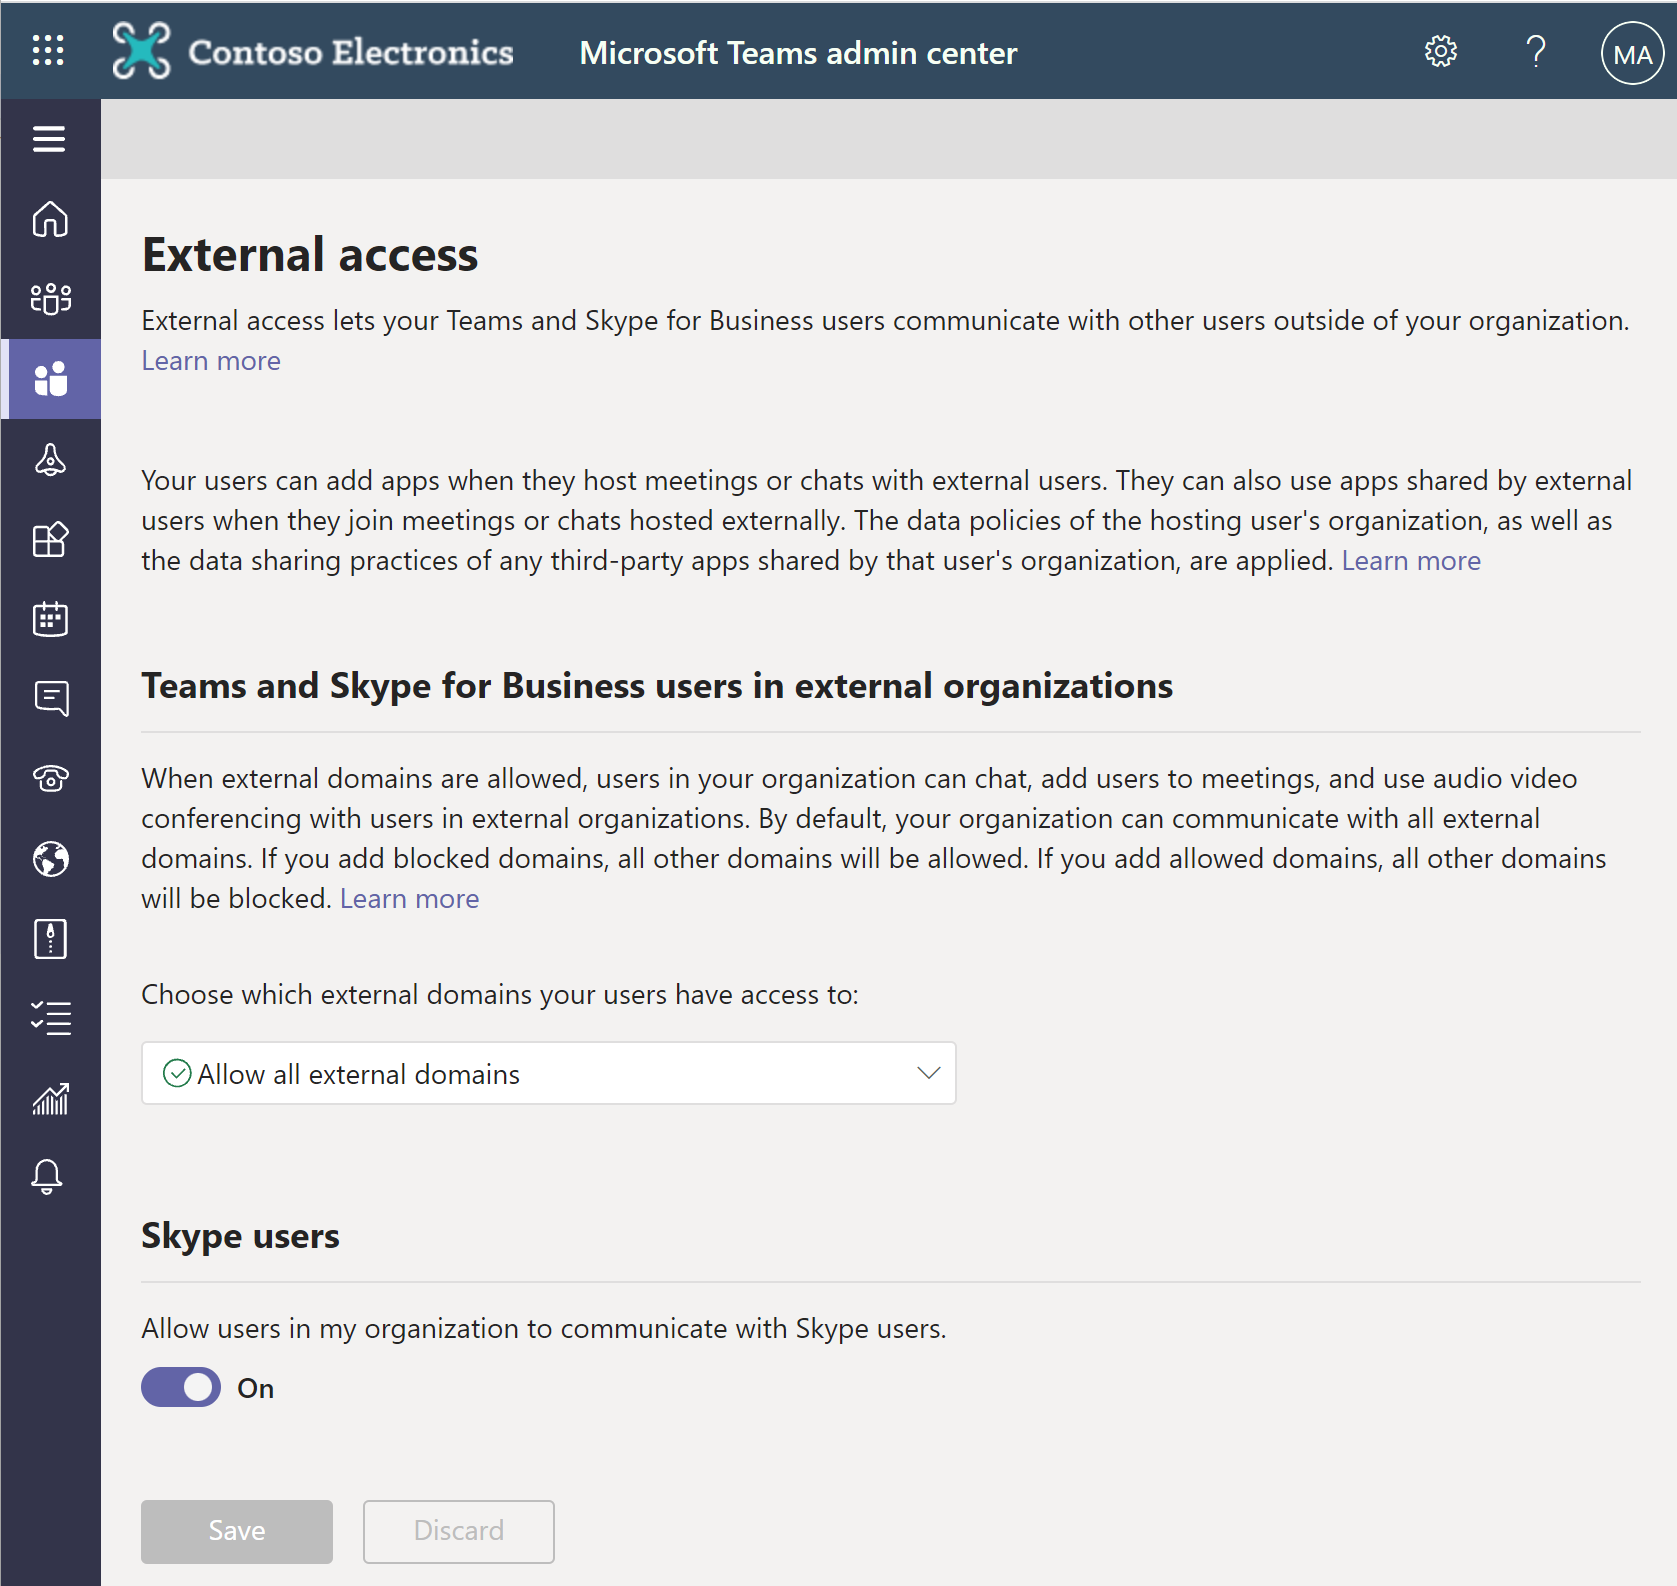Click the External access page heading
Image resolution: width=1677 pixels, height=1586 pixels.
310,254
